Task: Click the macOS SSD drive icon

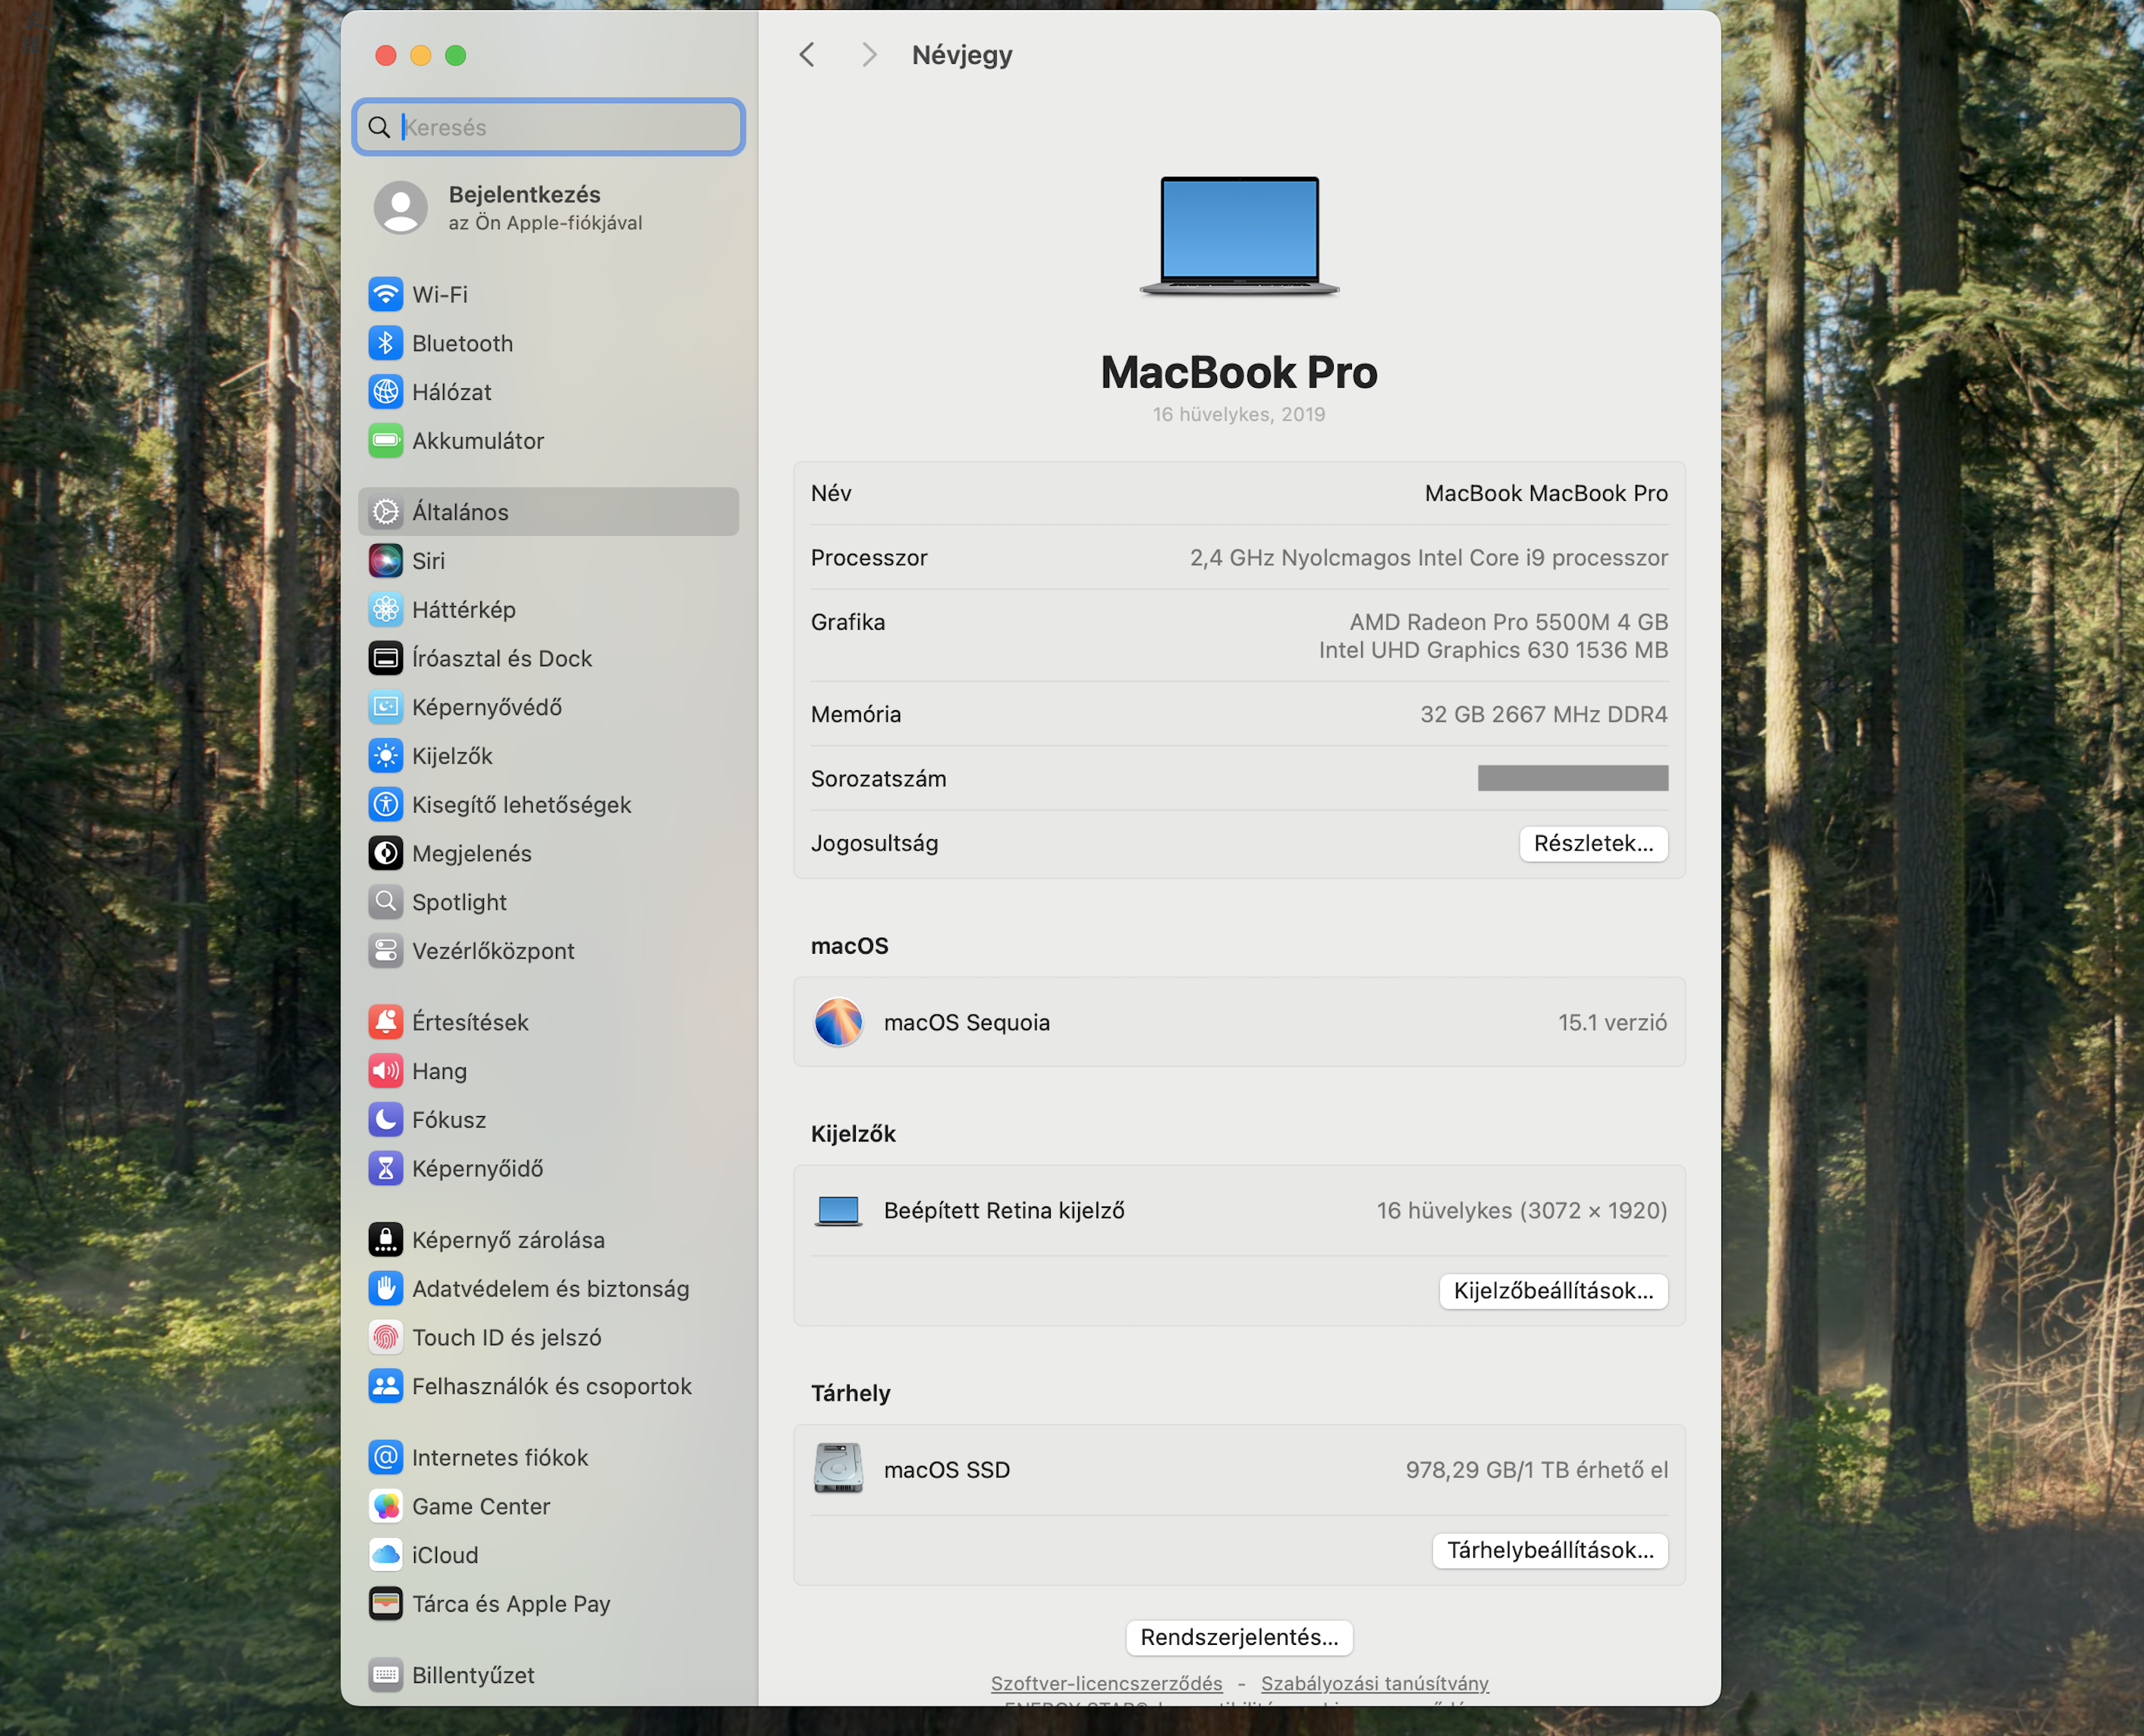Action: (x=838, y=1469)
